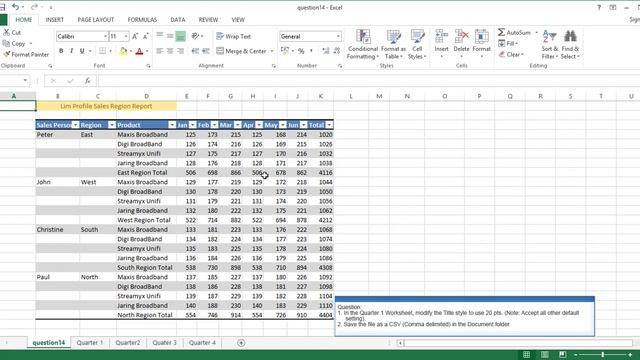Screen dimensions: 640x360
Task: Click Merge & Center
Action: click(242, 51)
